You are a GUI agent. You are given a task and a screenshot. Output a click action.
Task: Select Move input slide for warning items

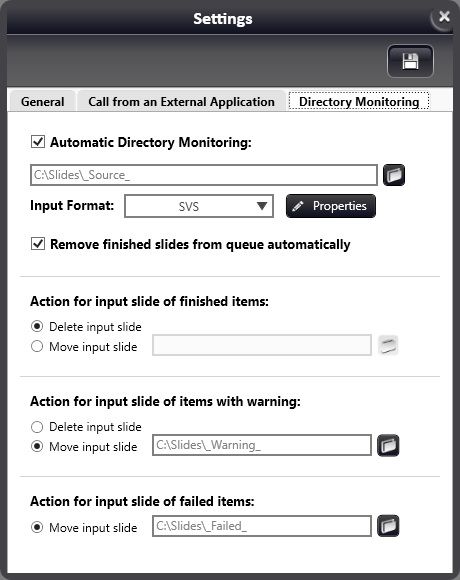(37, 446)
